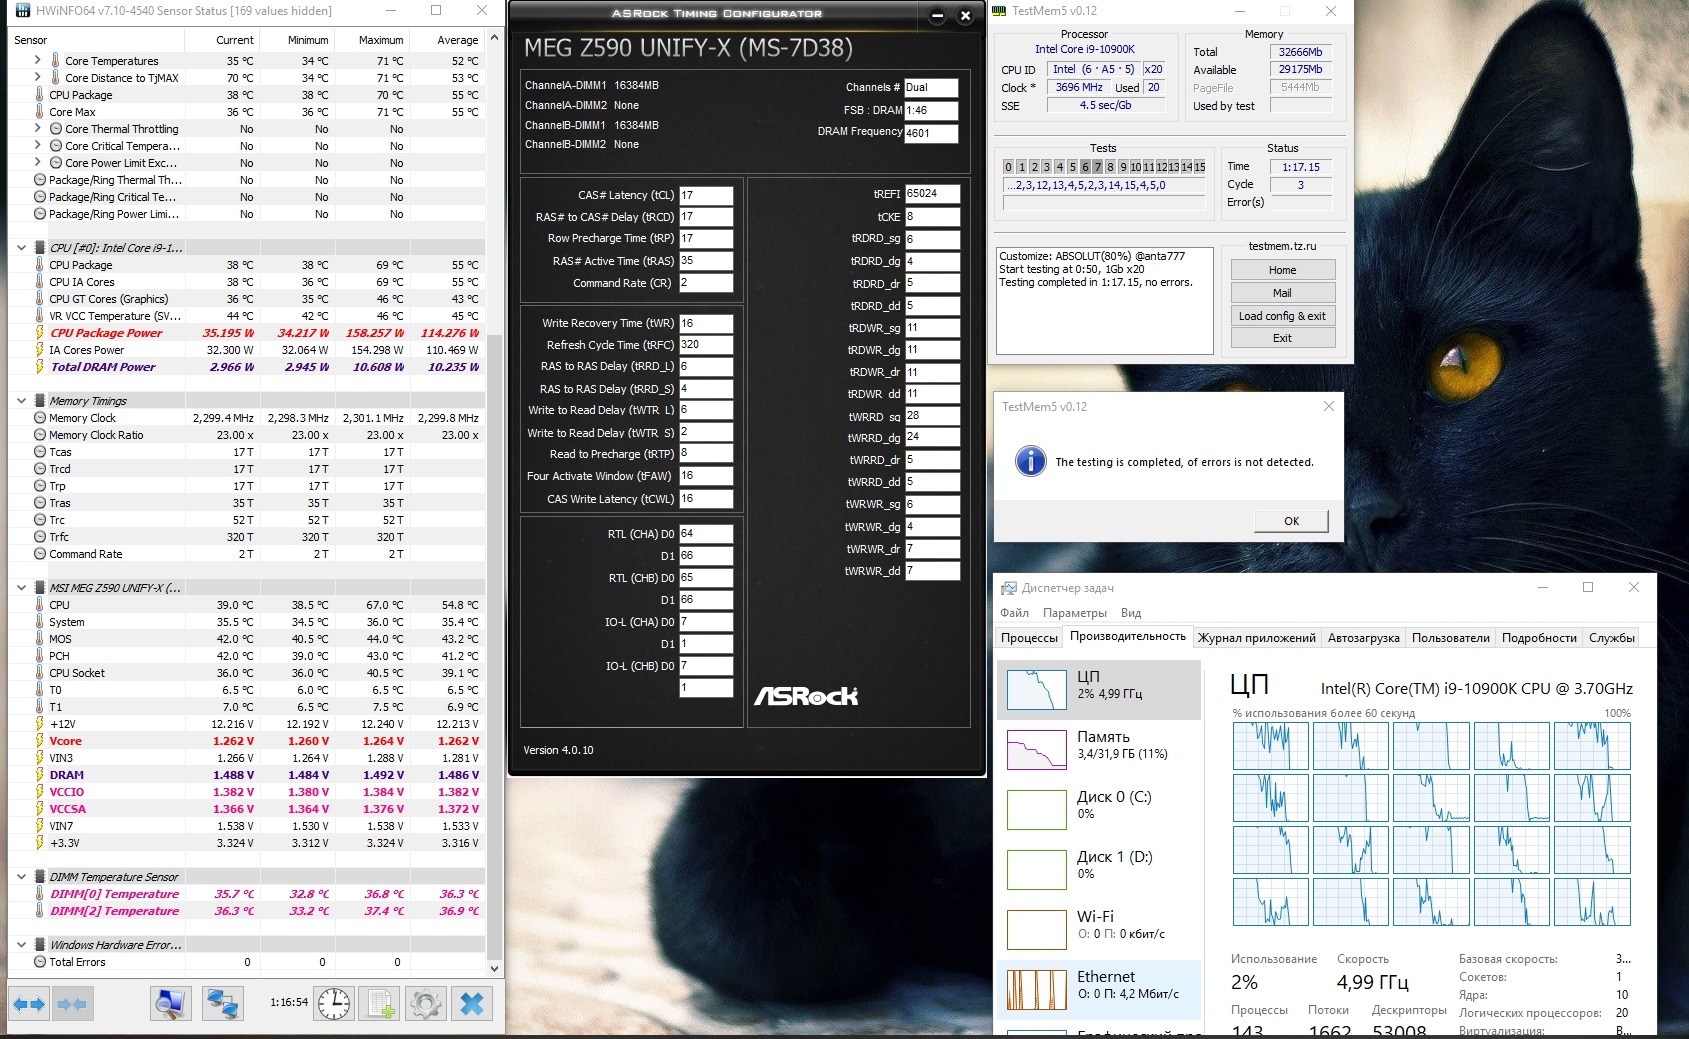Viewport: 1689px width, 1039px height.
Task: Select the Память performance thumbnail
Action: pos(1037,750)
